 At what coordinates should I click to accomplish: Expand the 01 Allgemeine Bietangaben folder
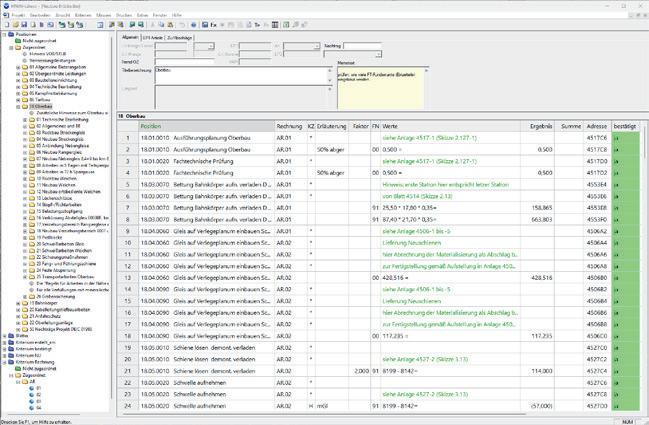(x=18, y=67)
